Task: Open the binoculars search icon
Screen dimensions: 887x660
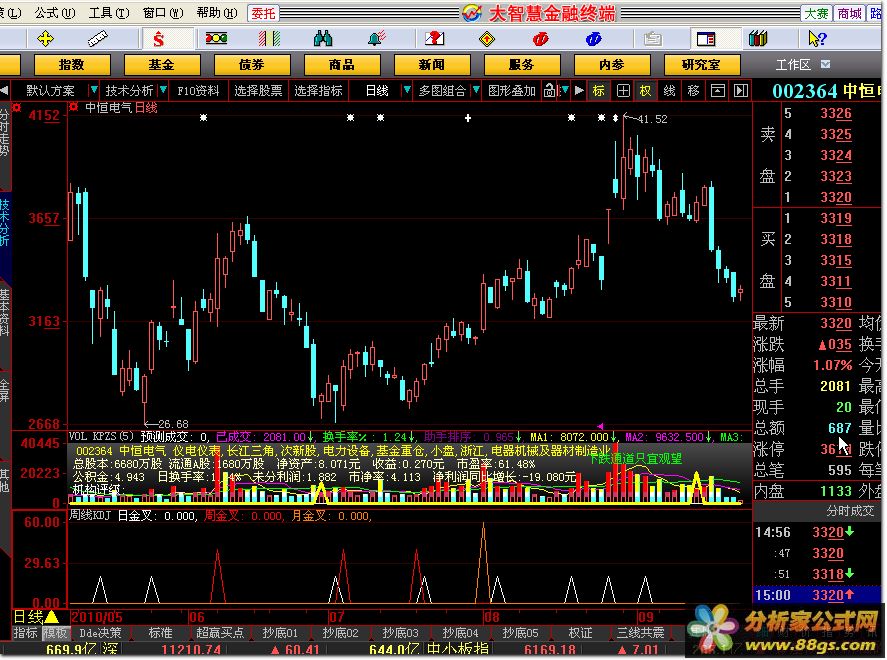Action: coord(323,38)
